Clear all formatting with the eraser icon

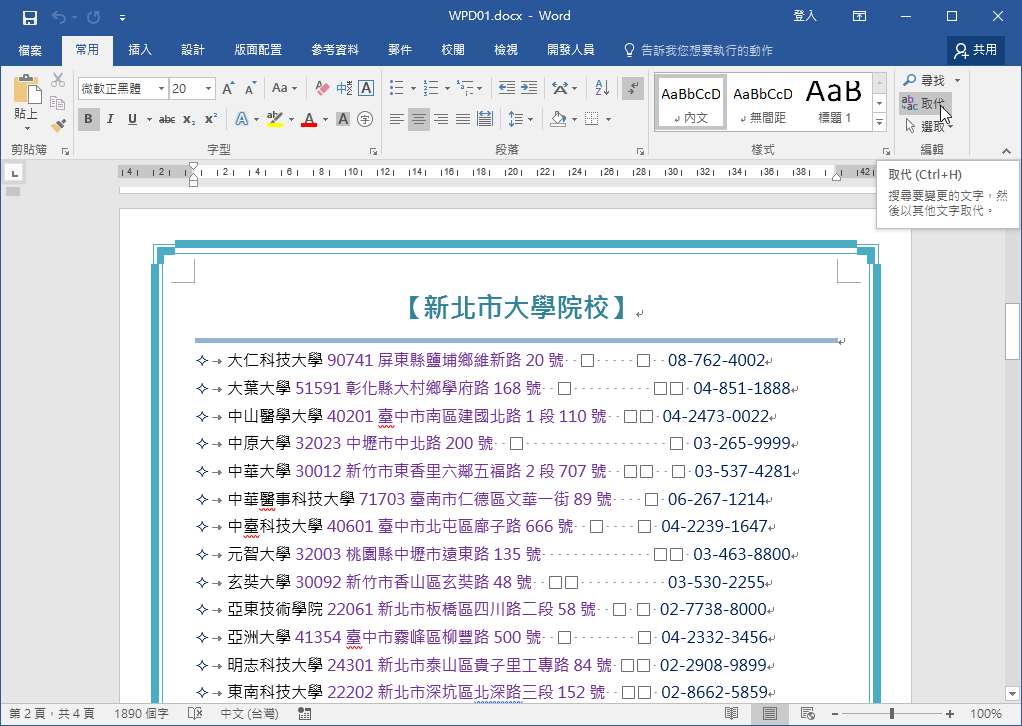point(322,88)
